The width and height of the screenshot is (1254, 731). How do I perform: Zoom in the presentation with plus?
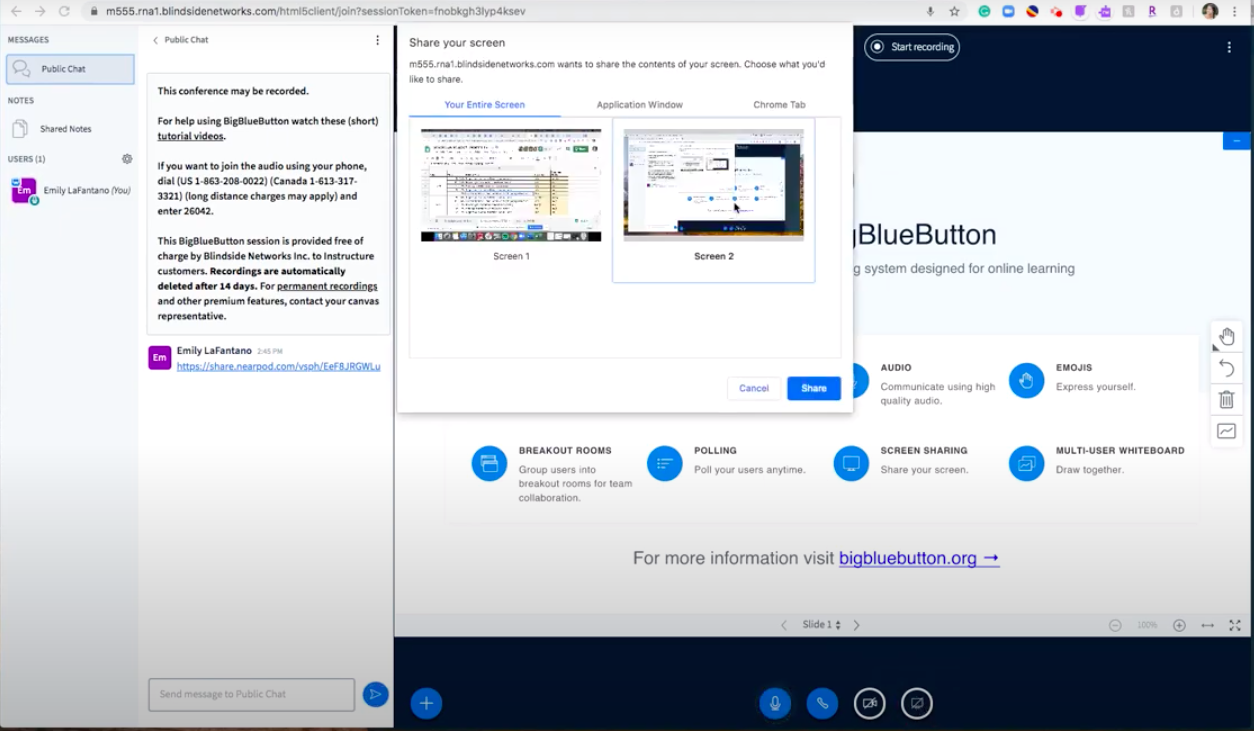coord(1179,625)
